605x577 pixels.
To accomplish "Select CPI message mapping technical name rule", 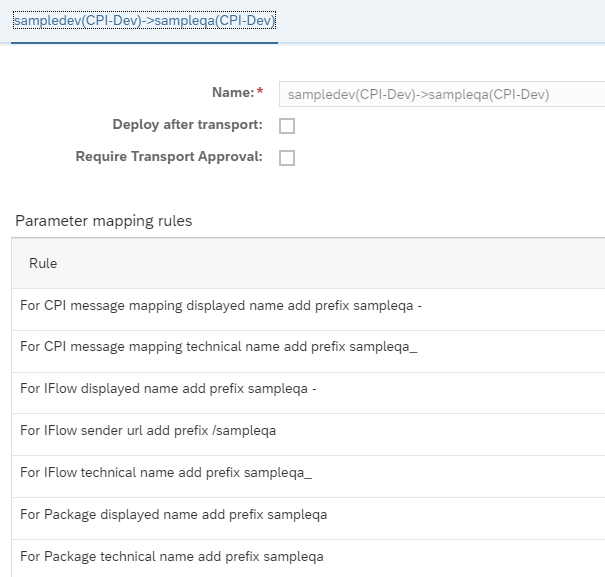I will coord(308,351).
